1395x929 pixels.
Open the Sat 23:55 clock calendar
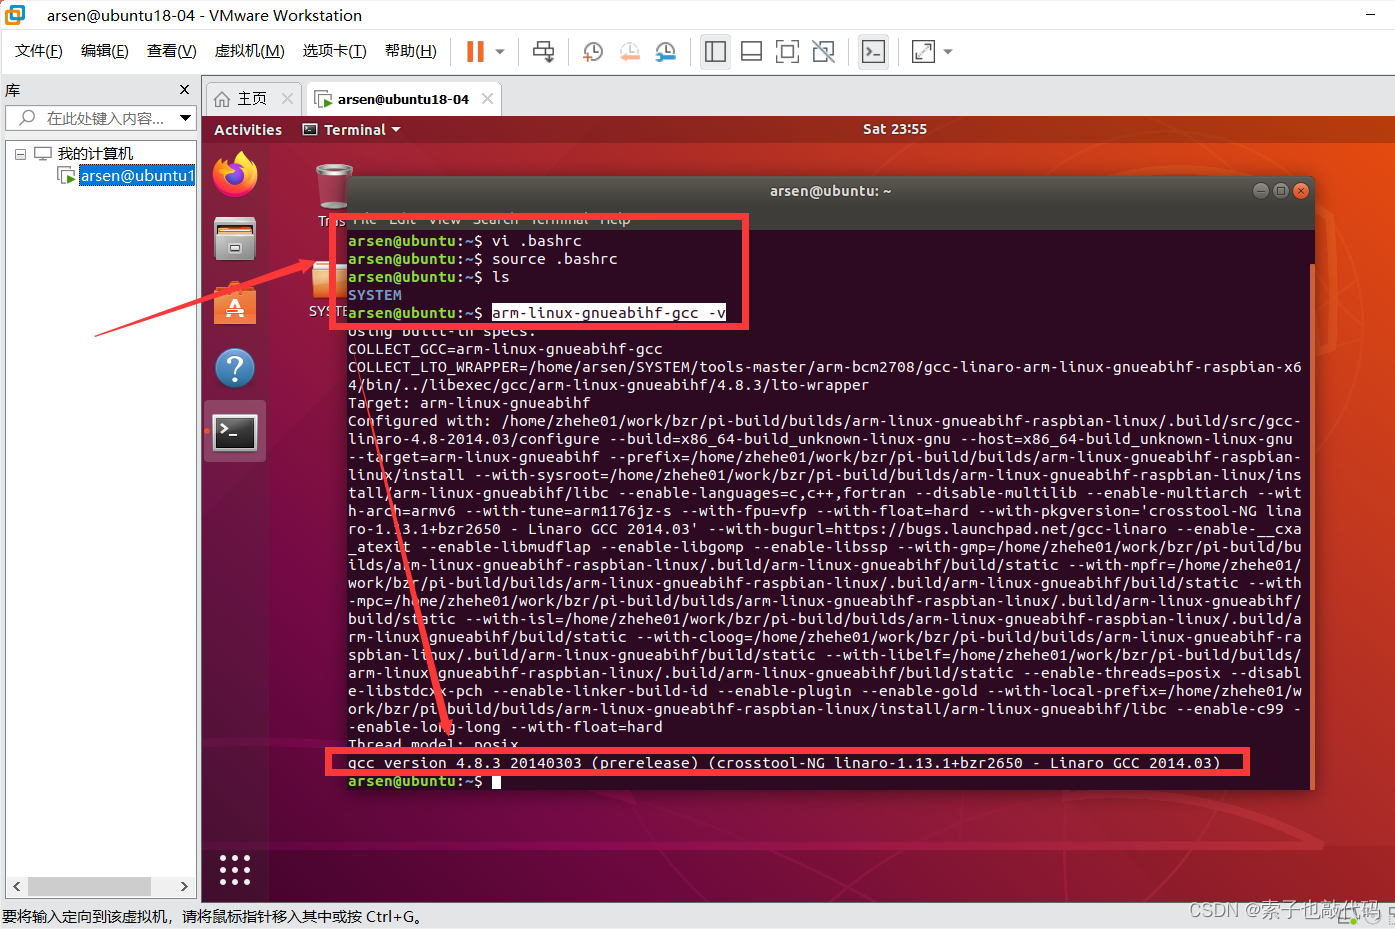pyautogui.click(x=895, y=129)
